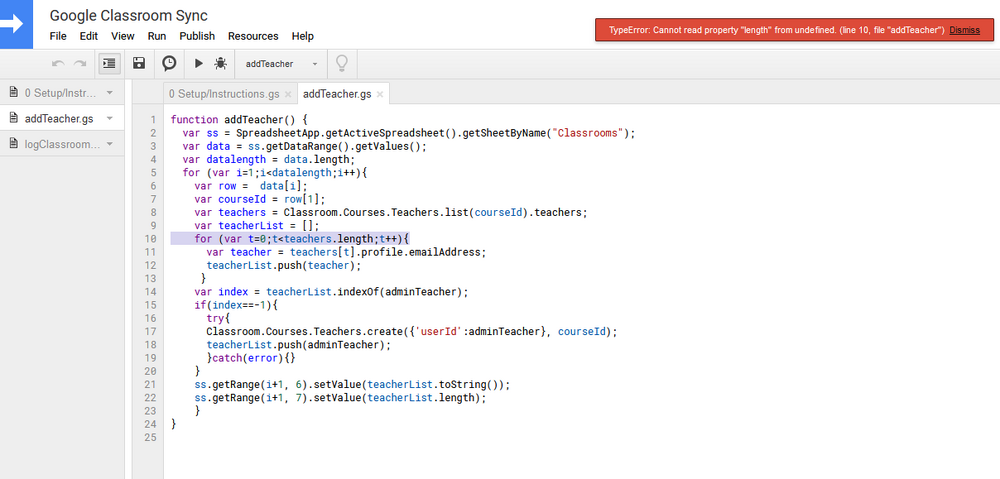Click file icon beside addTeacher.gs in sidebar
The width and height of the screenshot is (1000, 479).
13,118
